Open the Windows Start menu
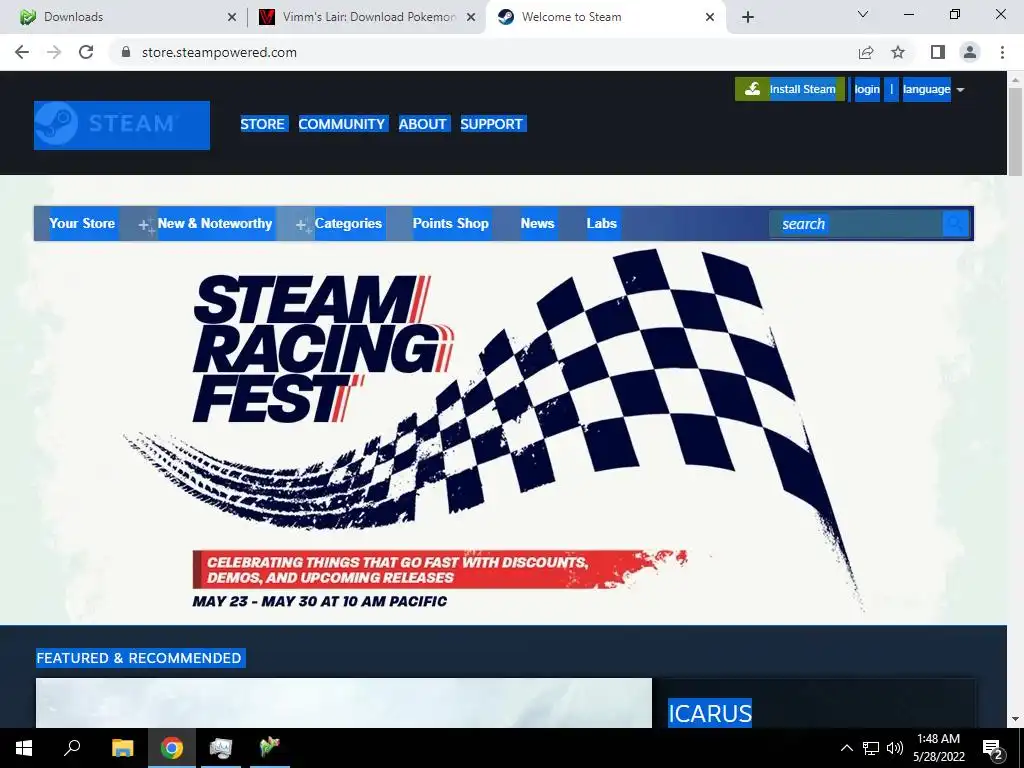This screenshot has width=1024, height=768. [x=24, y=748]
